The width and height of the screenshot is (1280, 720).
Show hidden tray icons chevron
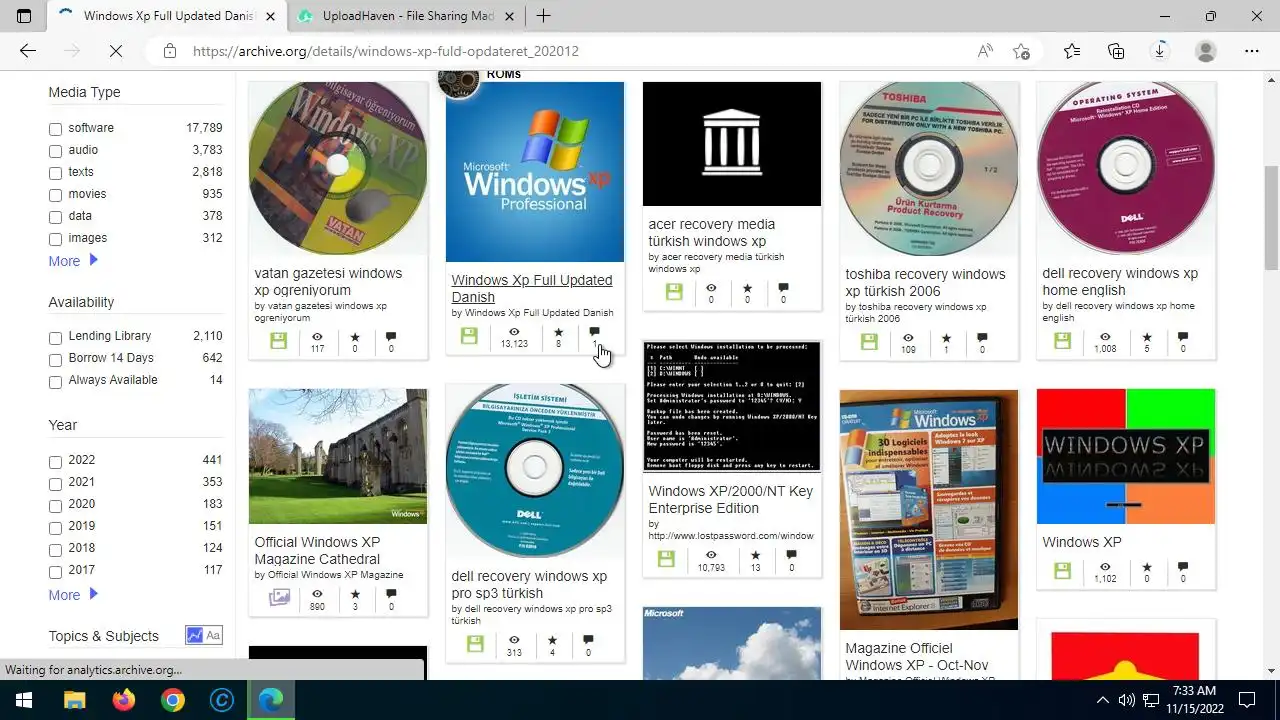(x=1102, y=700)
